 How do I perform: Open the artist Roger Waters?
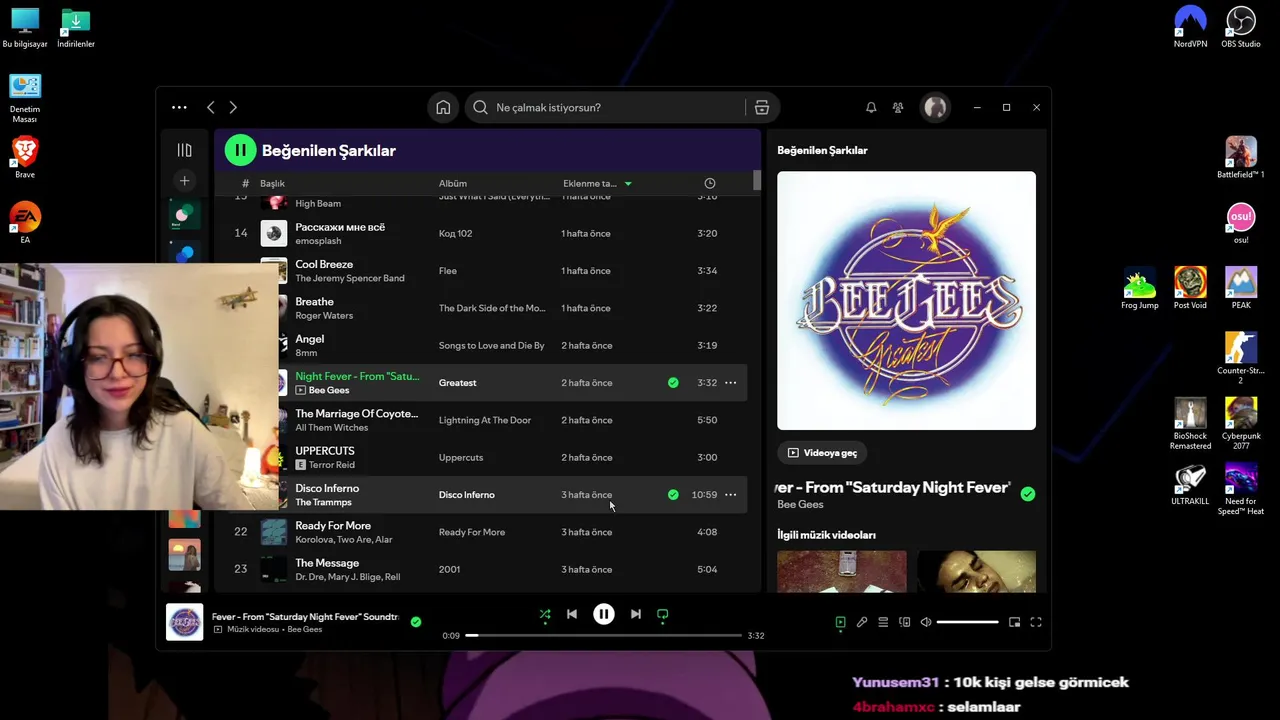pyautogui.click(x=324, y=316)
